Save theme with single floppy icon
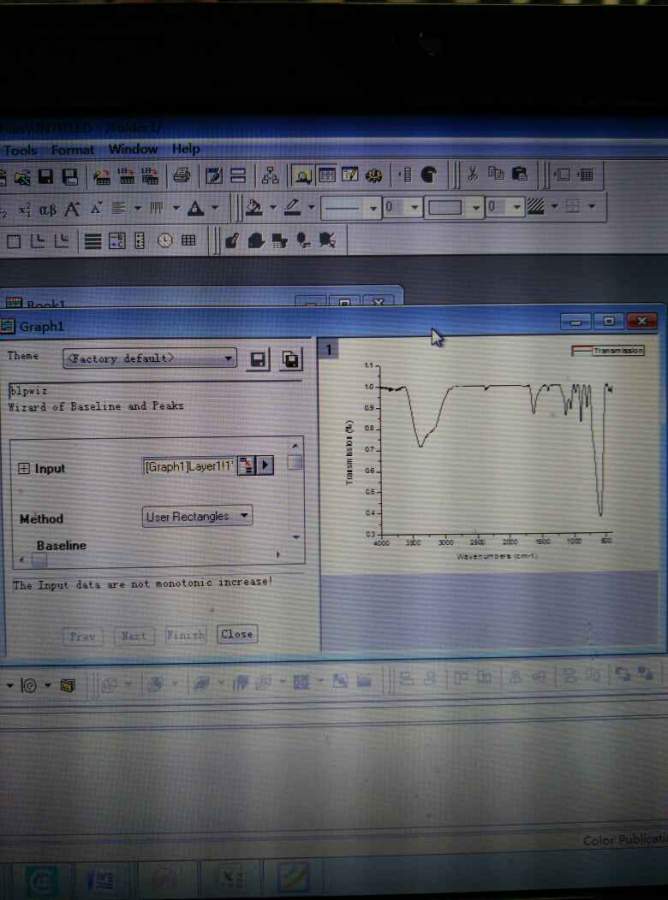668x900 pixels. [x=258, y=360]
